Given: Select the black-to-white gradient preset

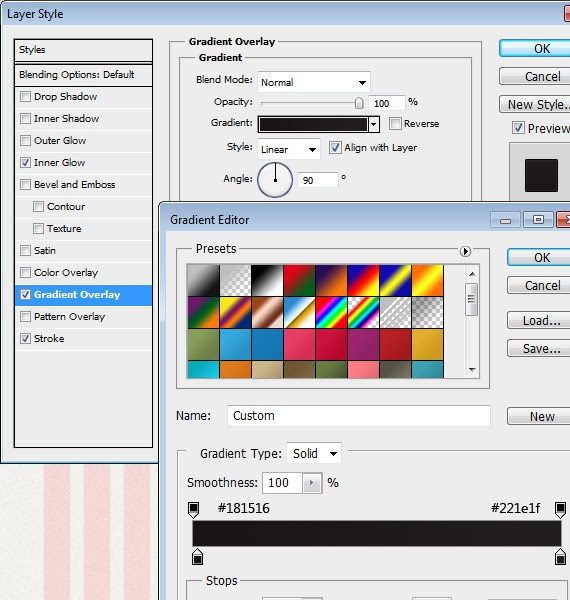Looking at the screenshot, I should click(204, 280).
